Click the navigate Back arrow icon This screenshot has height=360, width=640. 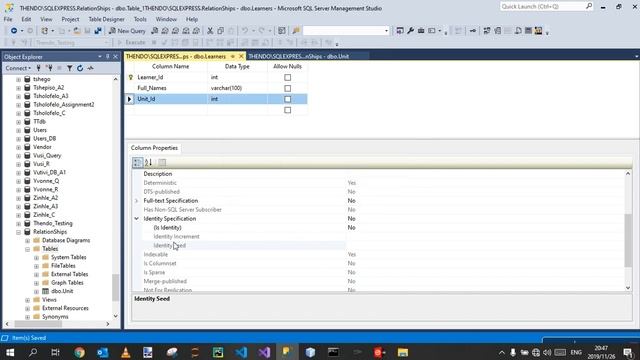point(14,31)
